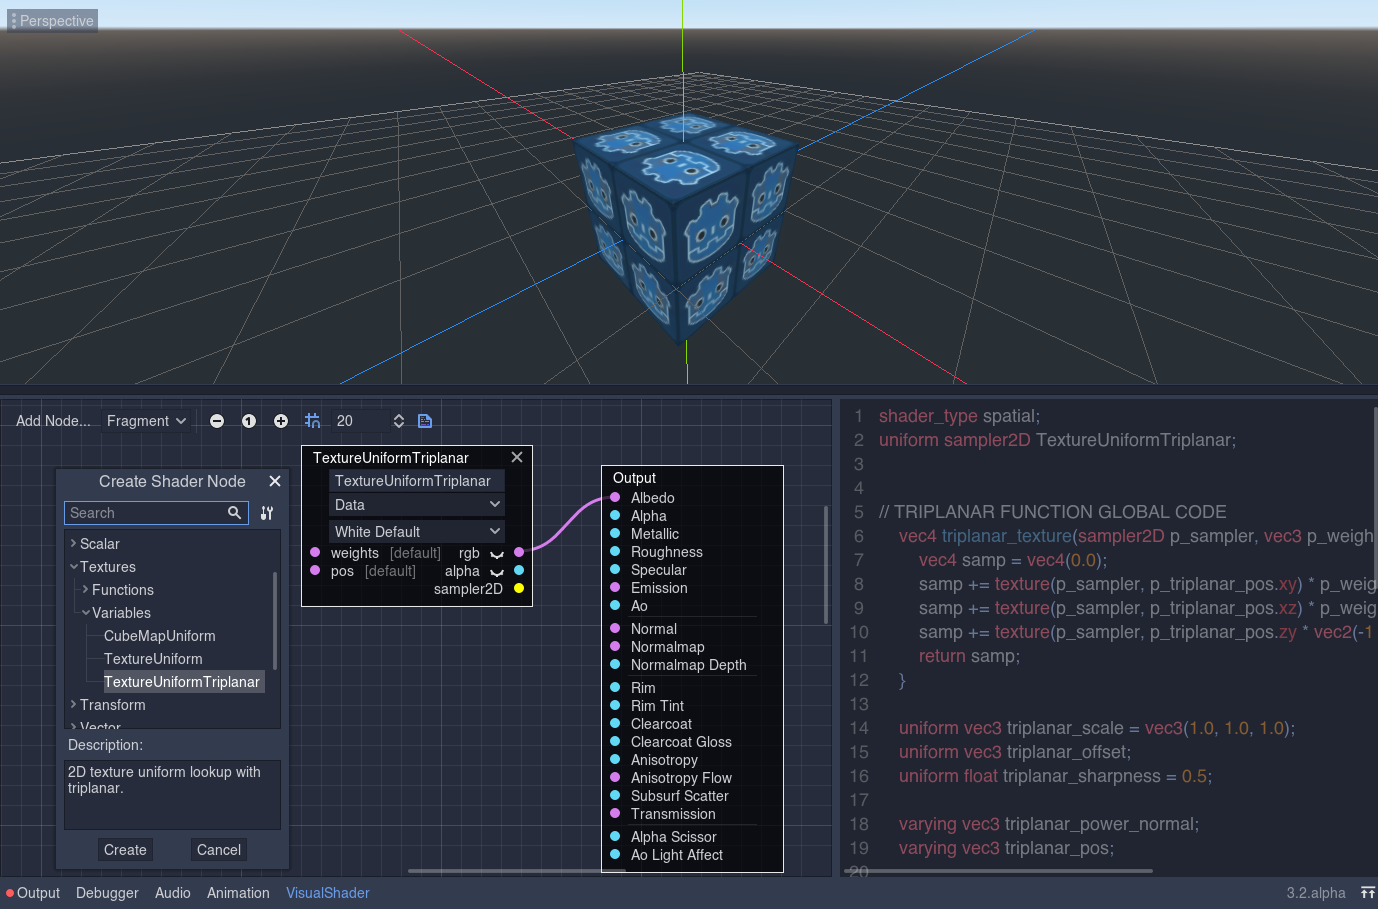Click the alpha output port
The image size is (1378, 909).
tap(519, 570)
